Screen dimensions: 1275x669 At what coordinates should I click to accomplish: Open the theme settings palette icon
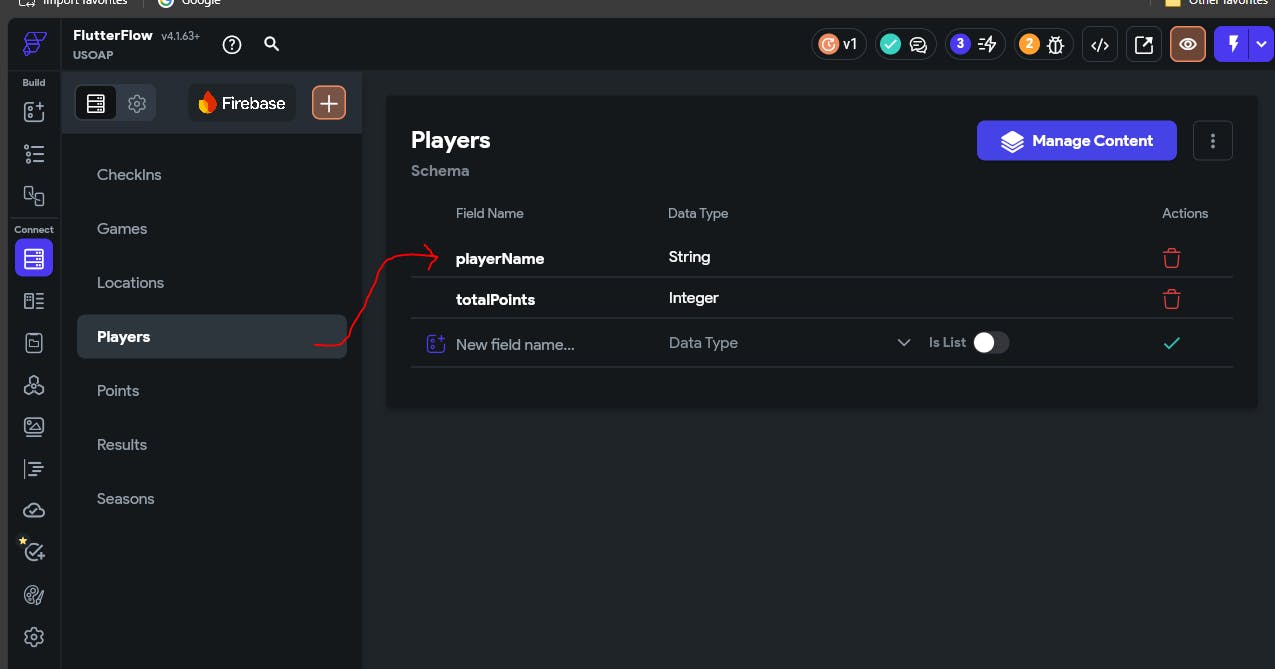tap(34, 595)
